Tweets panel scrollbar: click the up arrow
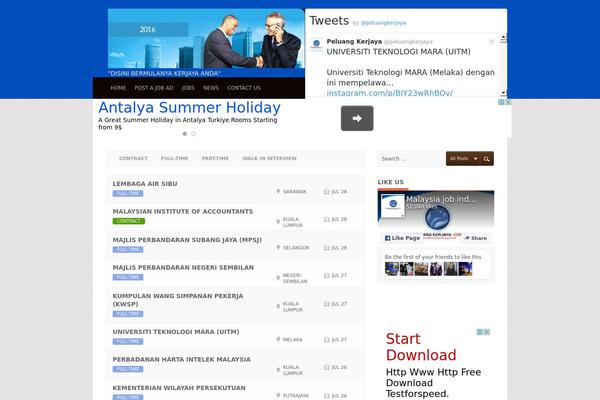 click(503, 38)
